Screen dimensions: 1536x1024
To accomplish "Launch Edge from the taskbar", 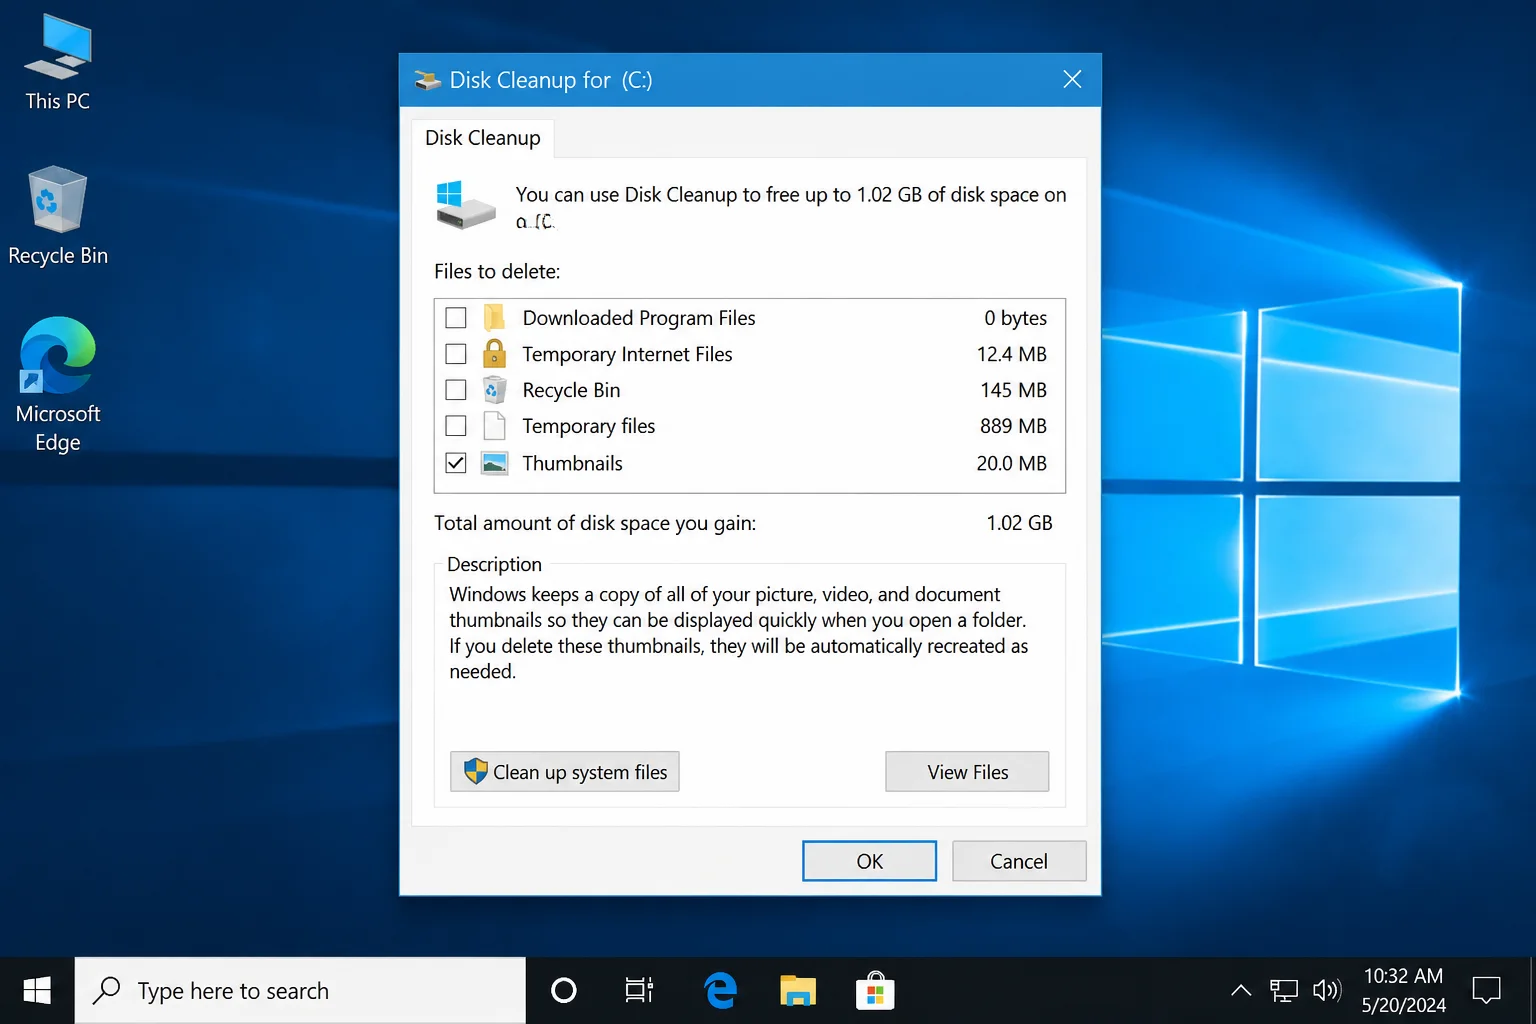I will tap(720, 991).
